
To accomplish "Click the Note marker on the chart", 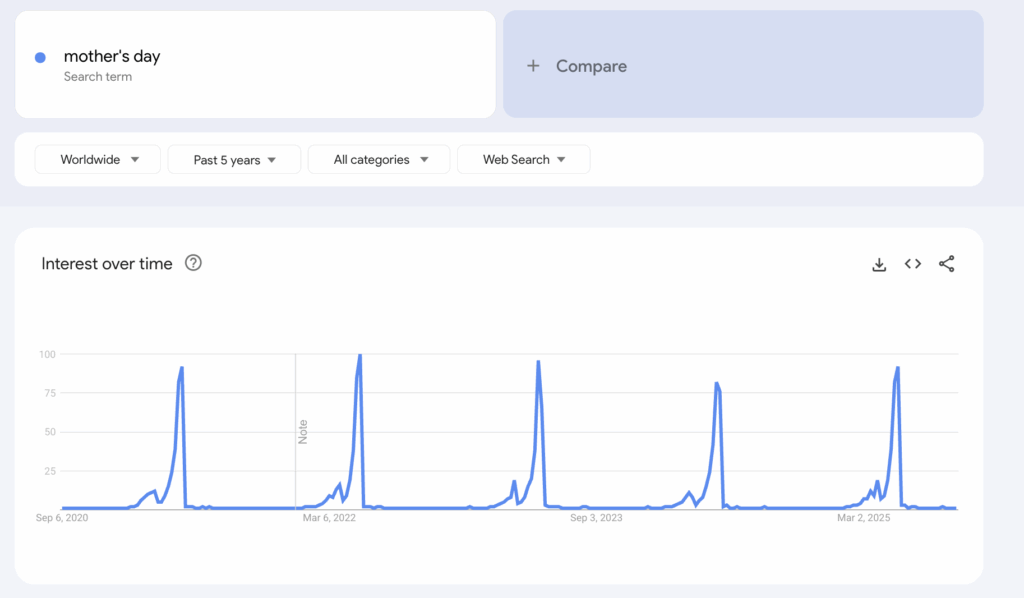I will [x=302, y=432].
